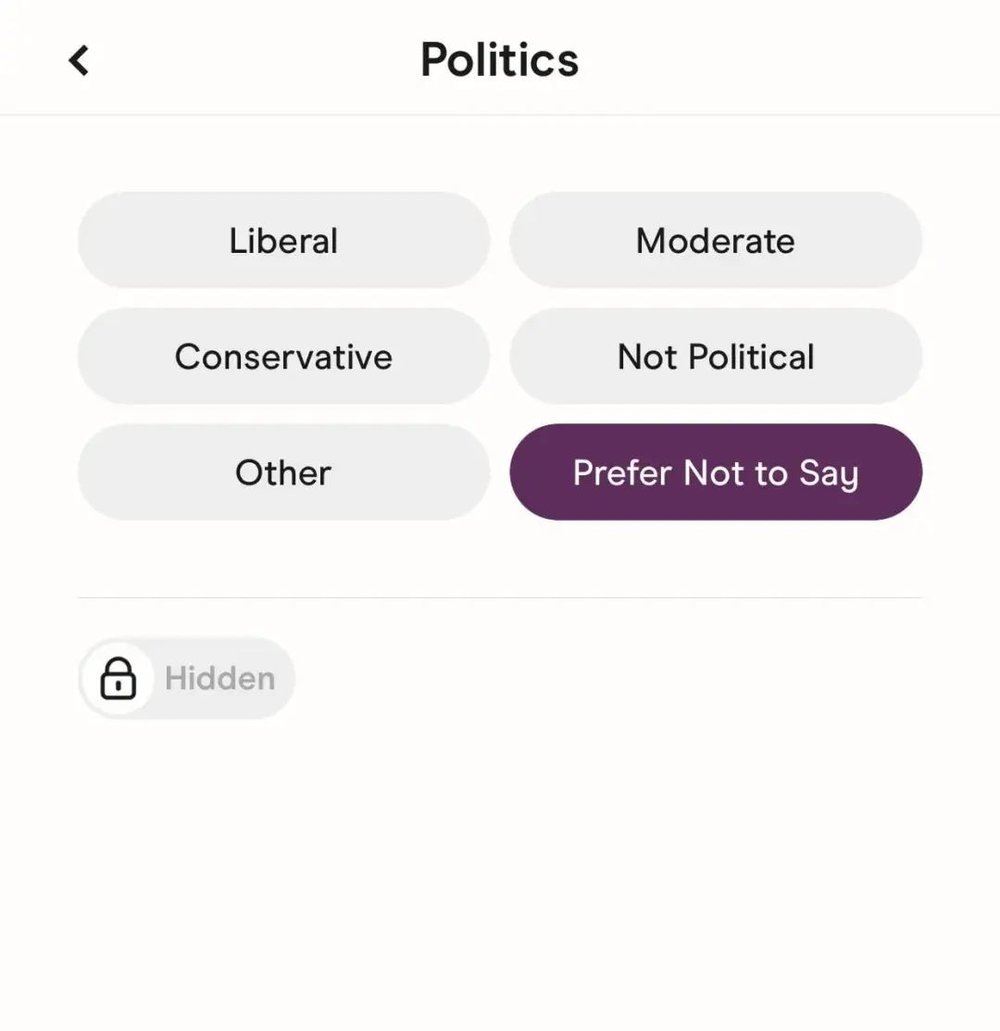The width and height of the screenshot is (1000, 1031).
Task: Click the Hidden label text
Action: (220, 678)
